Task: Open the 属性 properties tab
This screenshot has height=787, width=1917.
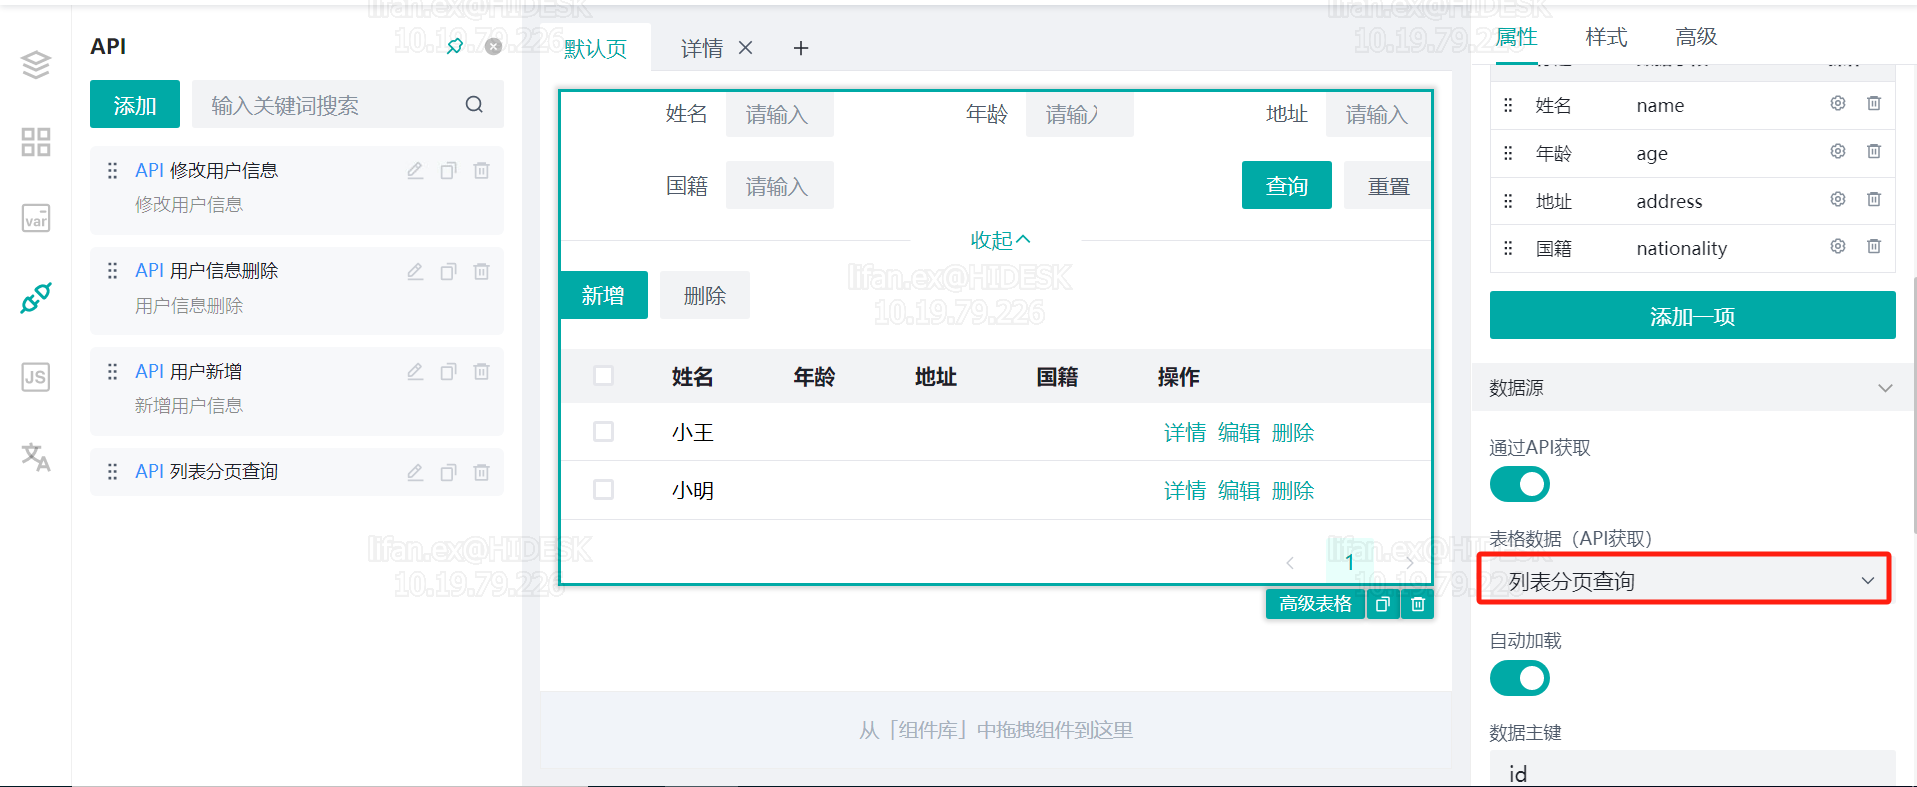Action: click(x=1516, y=37)
